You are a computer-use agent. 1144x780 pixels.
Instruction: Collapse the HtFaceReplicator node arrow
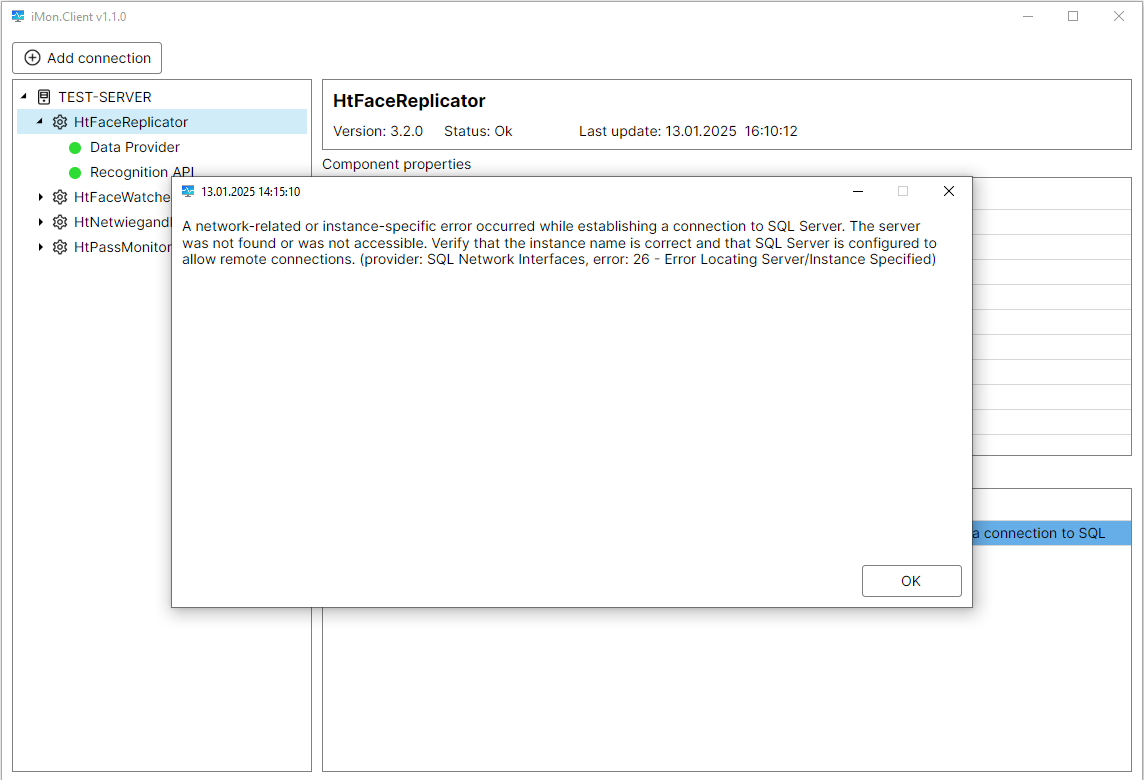[x=40, y=122]
